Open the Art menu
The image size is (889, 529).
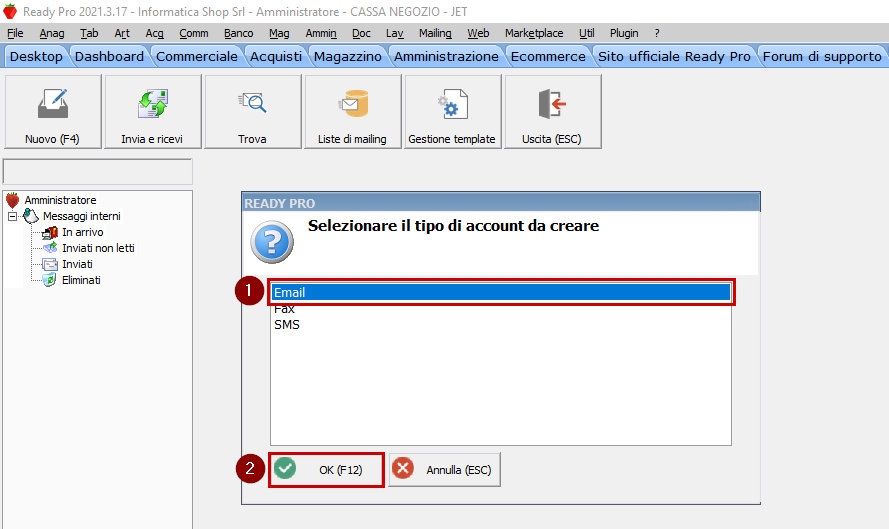[x=122, y=33]
